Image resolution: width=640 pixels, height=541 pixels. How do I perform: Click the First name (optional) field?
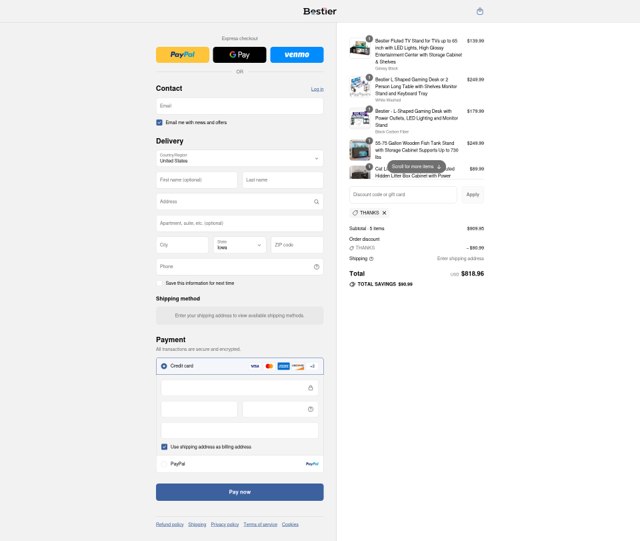(x=196, y=180)
